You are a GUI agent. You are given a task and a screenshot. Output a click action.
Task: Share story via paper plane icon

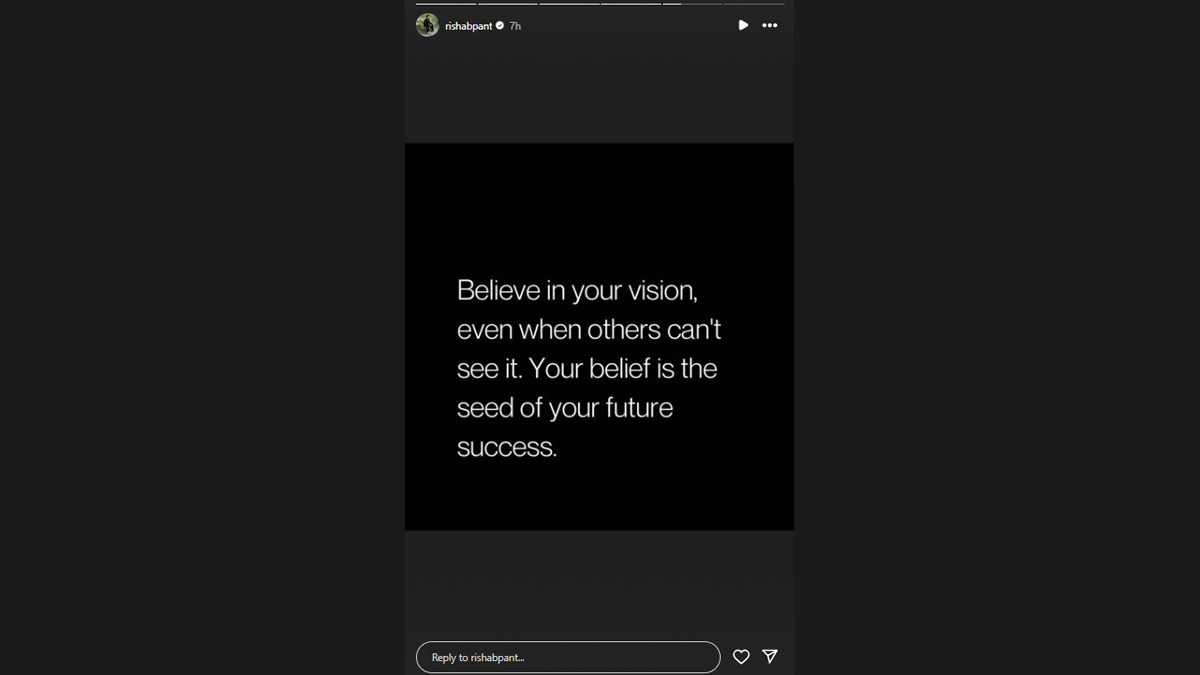(770, 656)
